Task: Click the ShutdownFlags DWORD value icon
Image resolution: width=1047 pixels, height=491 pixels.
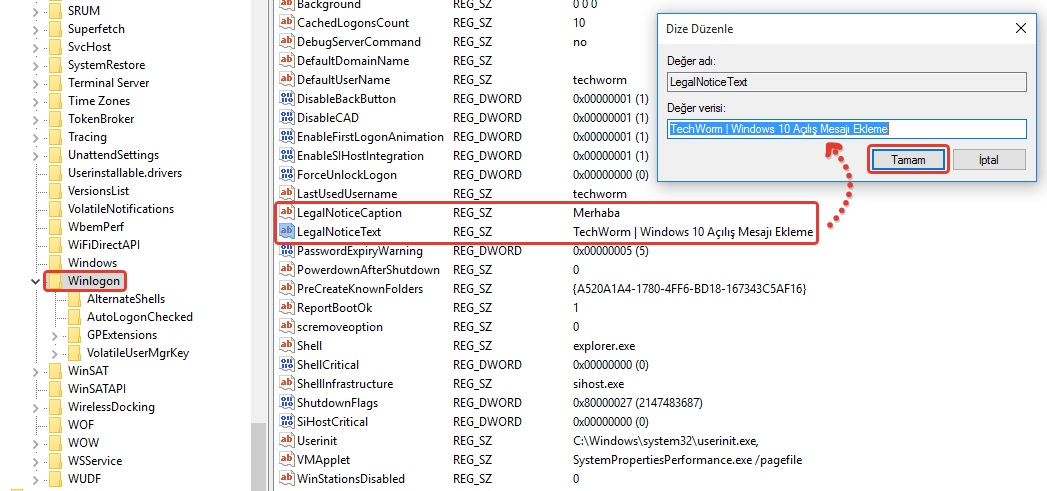Action: pos(286,403)
